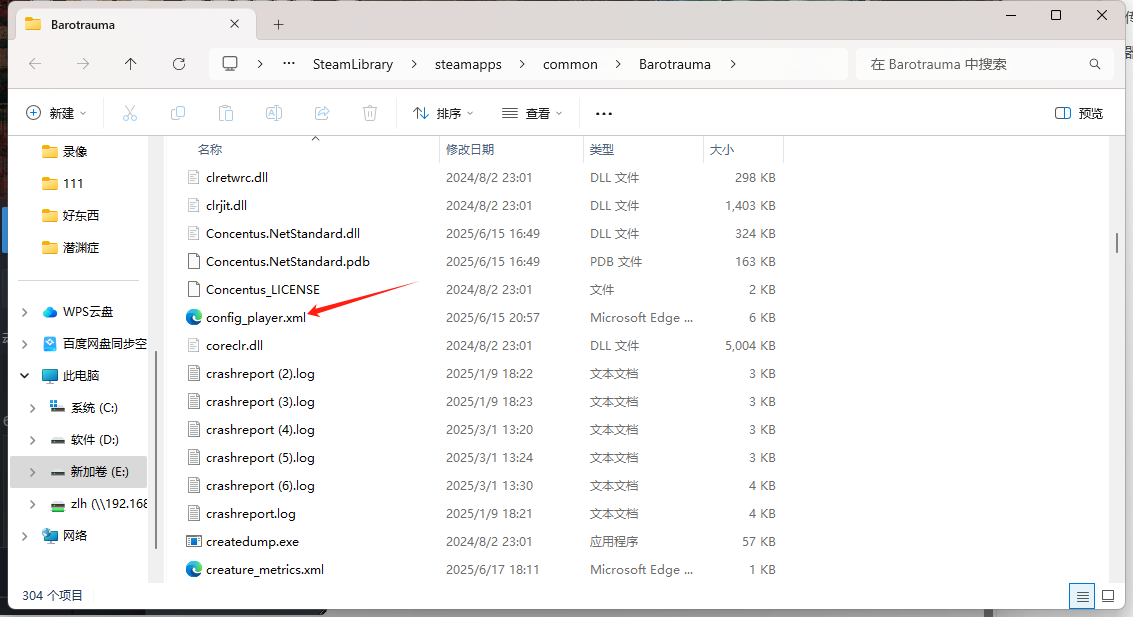Click the 在 Barotrauma 中搜索 search box
Image resolution: width=1133 pixels, height=617 pixels.
pos(983,64)
